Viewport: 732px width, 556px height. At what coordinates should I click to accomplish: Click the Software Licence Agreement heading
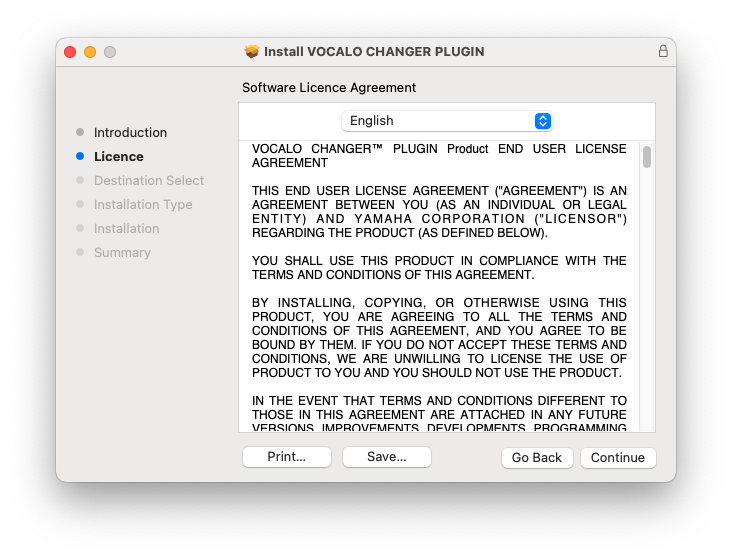(x=329, y=88)
